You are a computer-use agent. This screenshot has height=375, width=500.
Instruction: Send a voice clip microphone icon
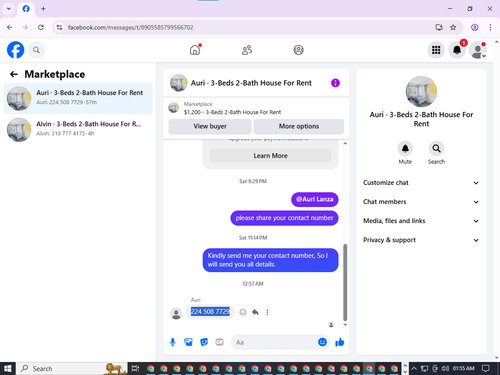click(173, 342)
